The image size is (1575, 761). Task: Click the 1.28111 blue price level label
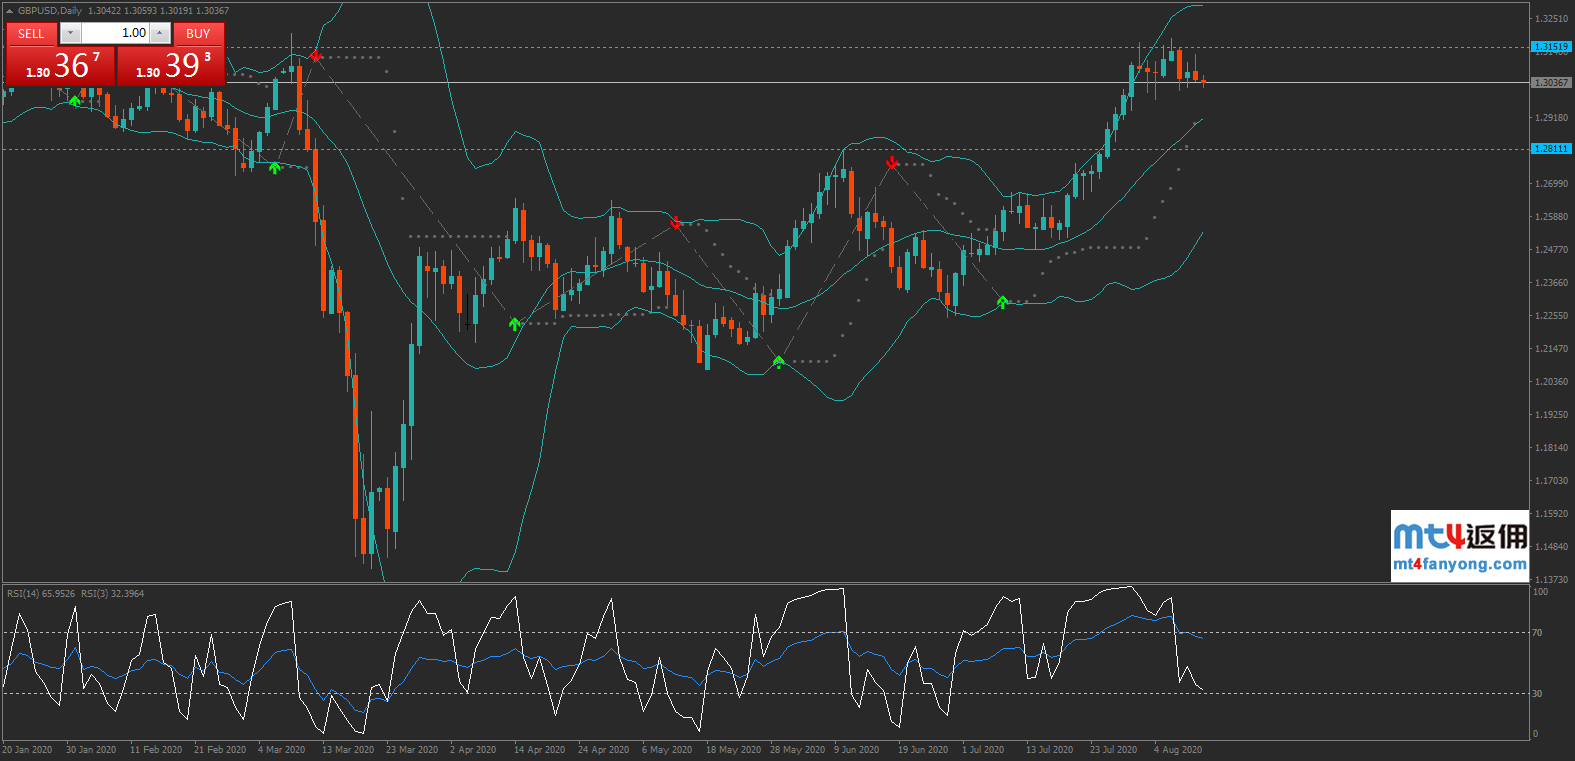tap(1551, 149)
